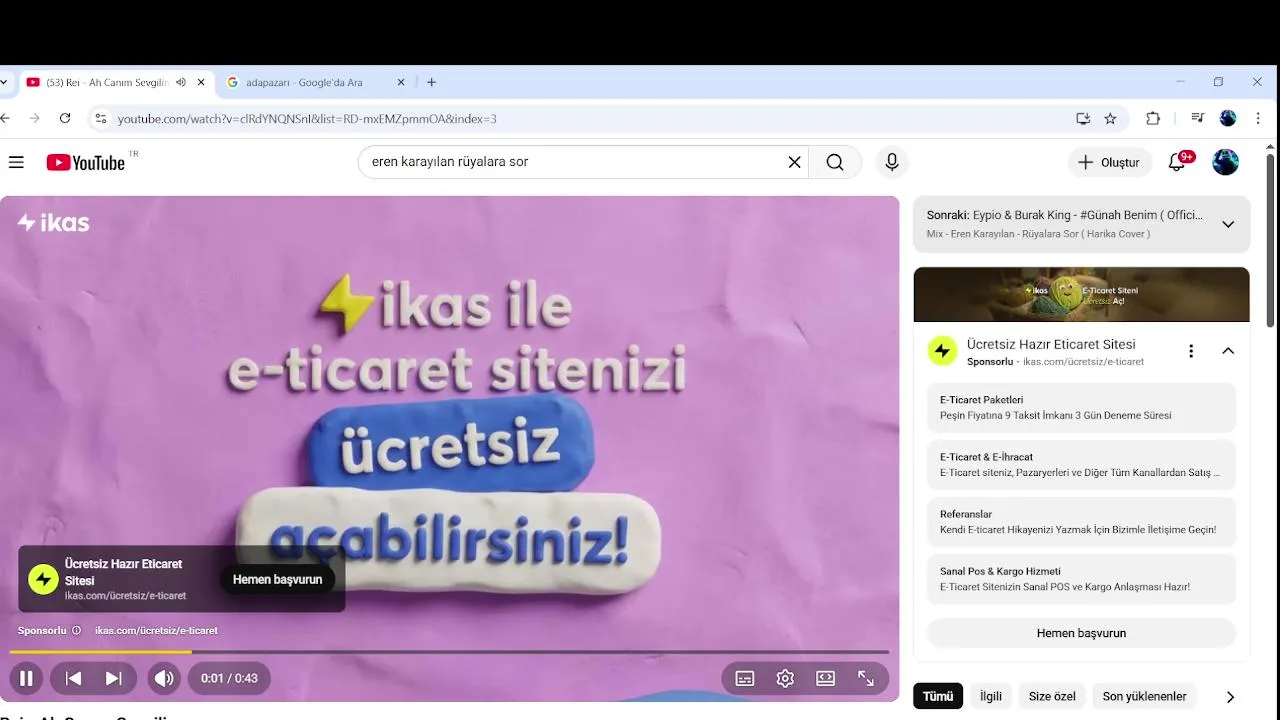Clear the search box with the X

[794, 162]
